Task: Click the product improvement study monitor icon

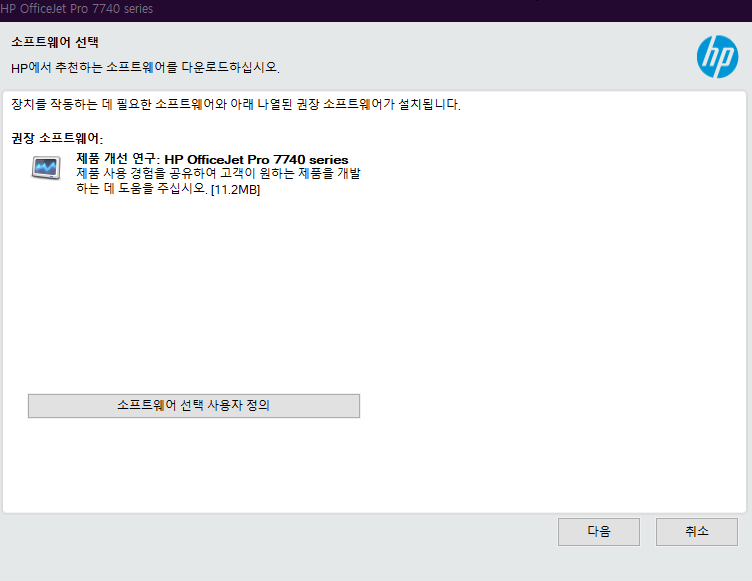Action: pos(47,168)
